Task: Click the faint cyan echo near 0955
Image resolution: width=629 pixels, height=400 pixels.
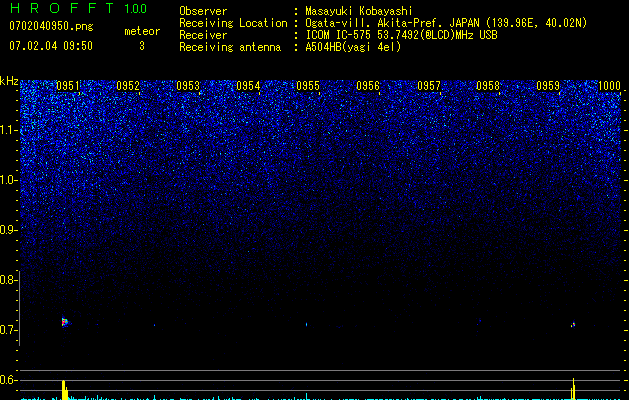Action: (x=306, y=324)
